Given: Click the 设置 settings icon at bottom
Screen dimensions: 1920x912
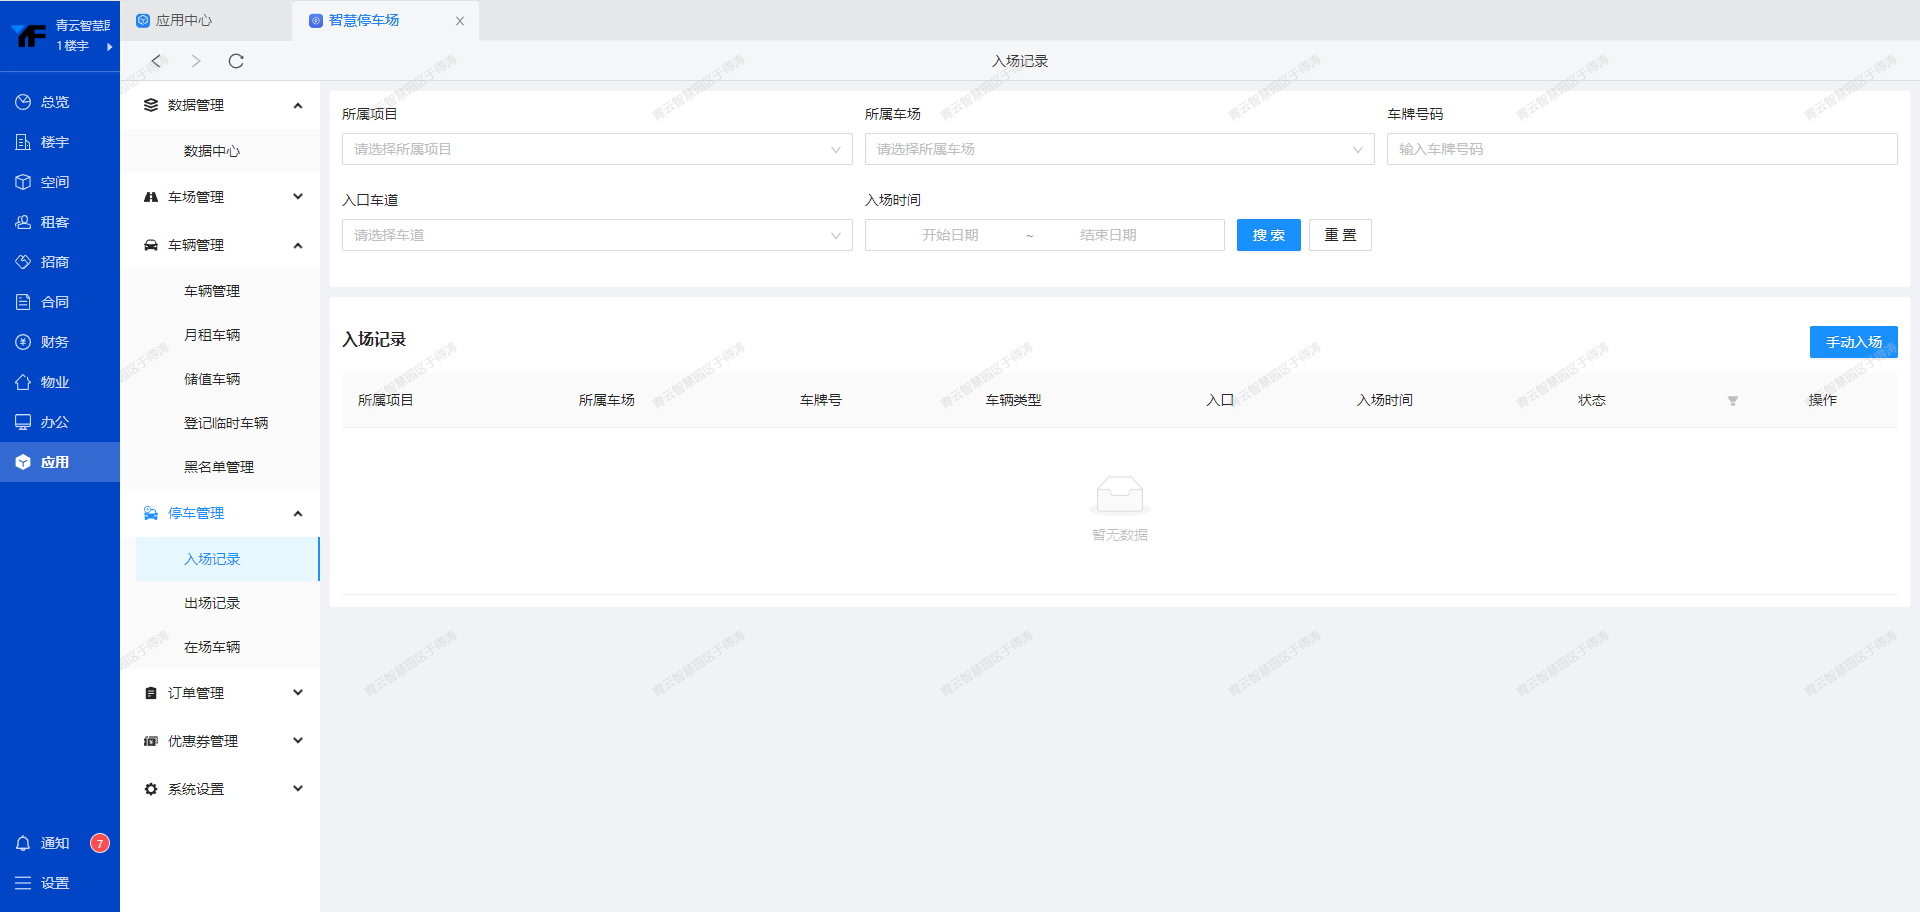Looking at the screenshot, I should pos(23,883).
